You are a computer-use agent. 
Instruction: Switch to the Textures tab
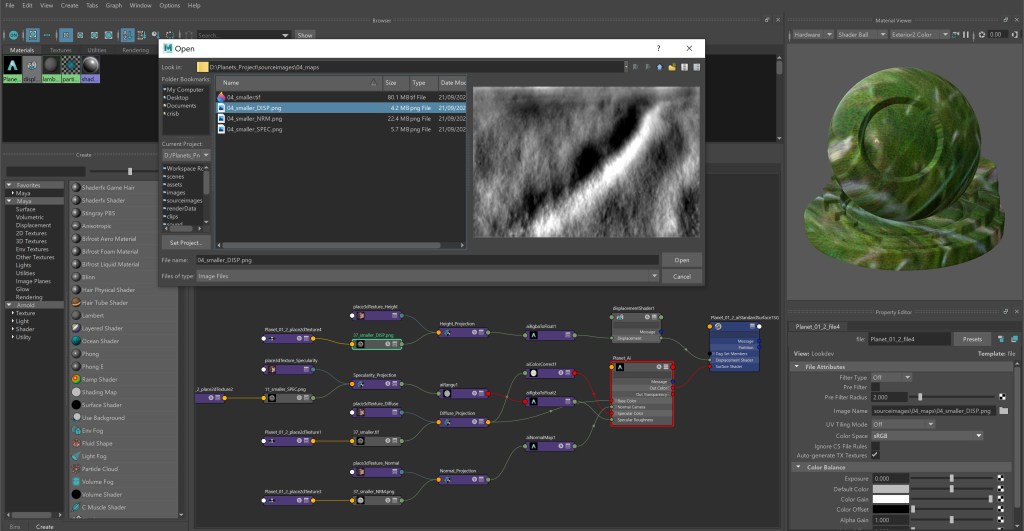tap(60, 49)
